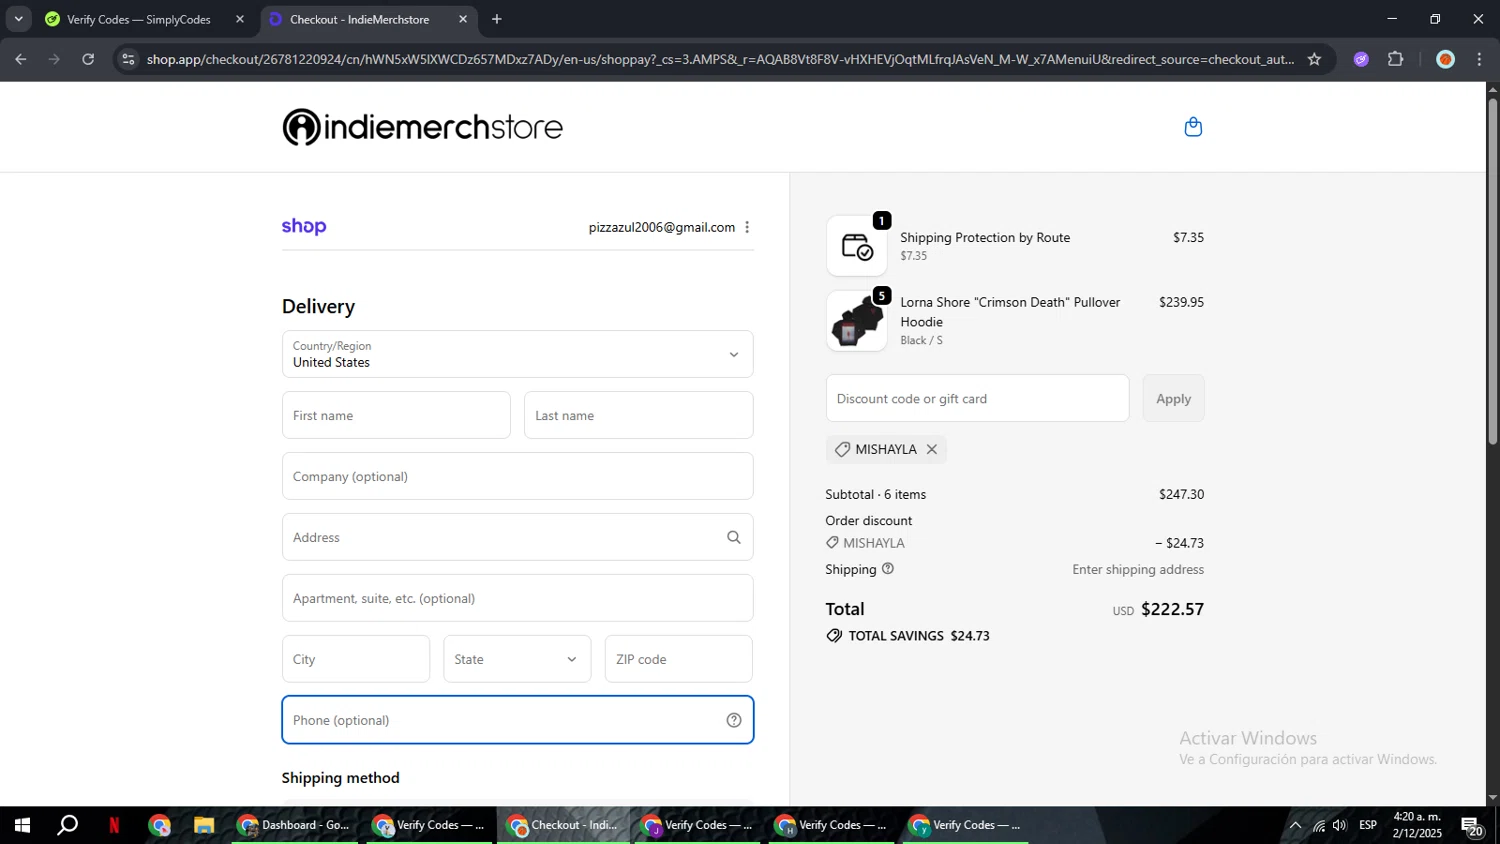Click the Address search magnifier icon

click(734, 537)
